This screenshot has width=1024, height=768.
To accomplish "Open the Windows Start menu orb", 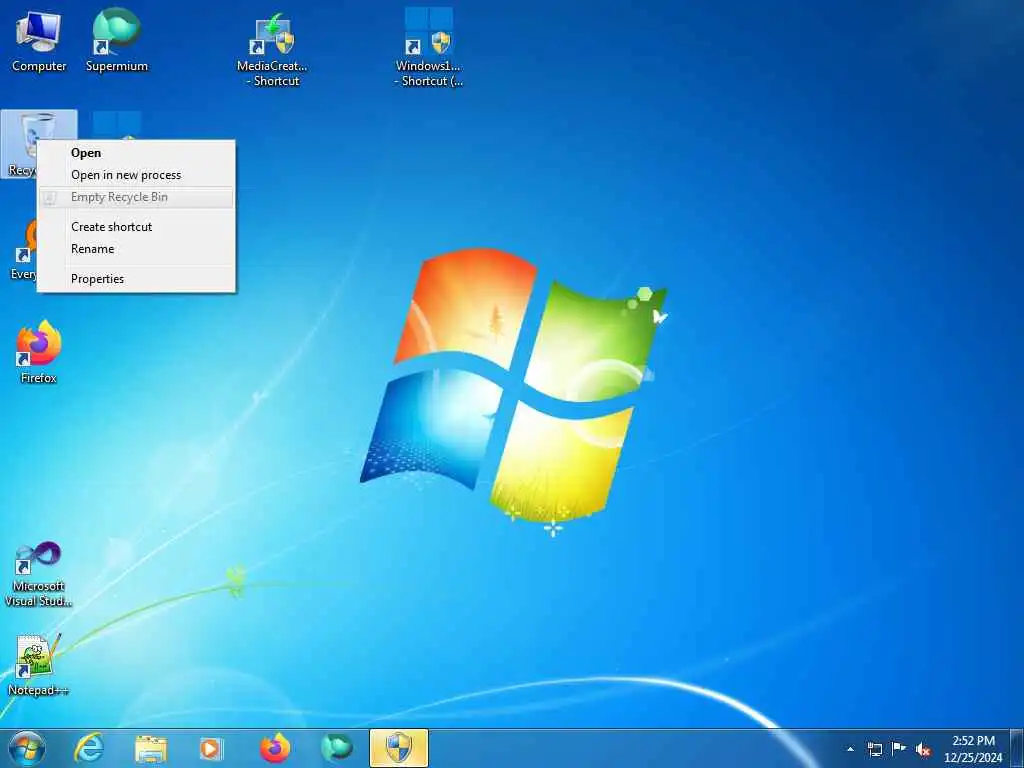I will [27, 748].
